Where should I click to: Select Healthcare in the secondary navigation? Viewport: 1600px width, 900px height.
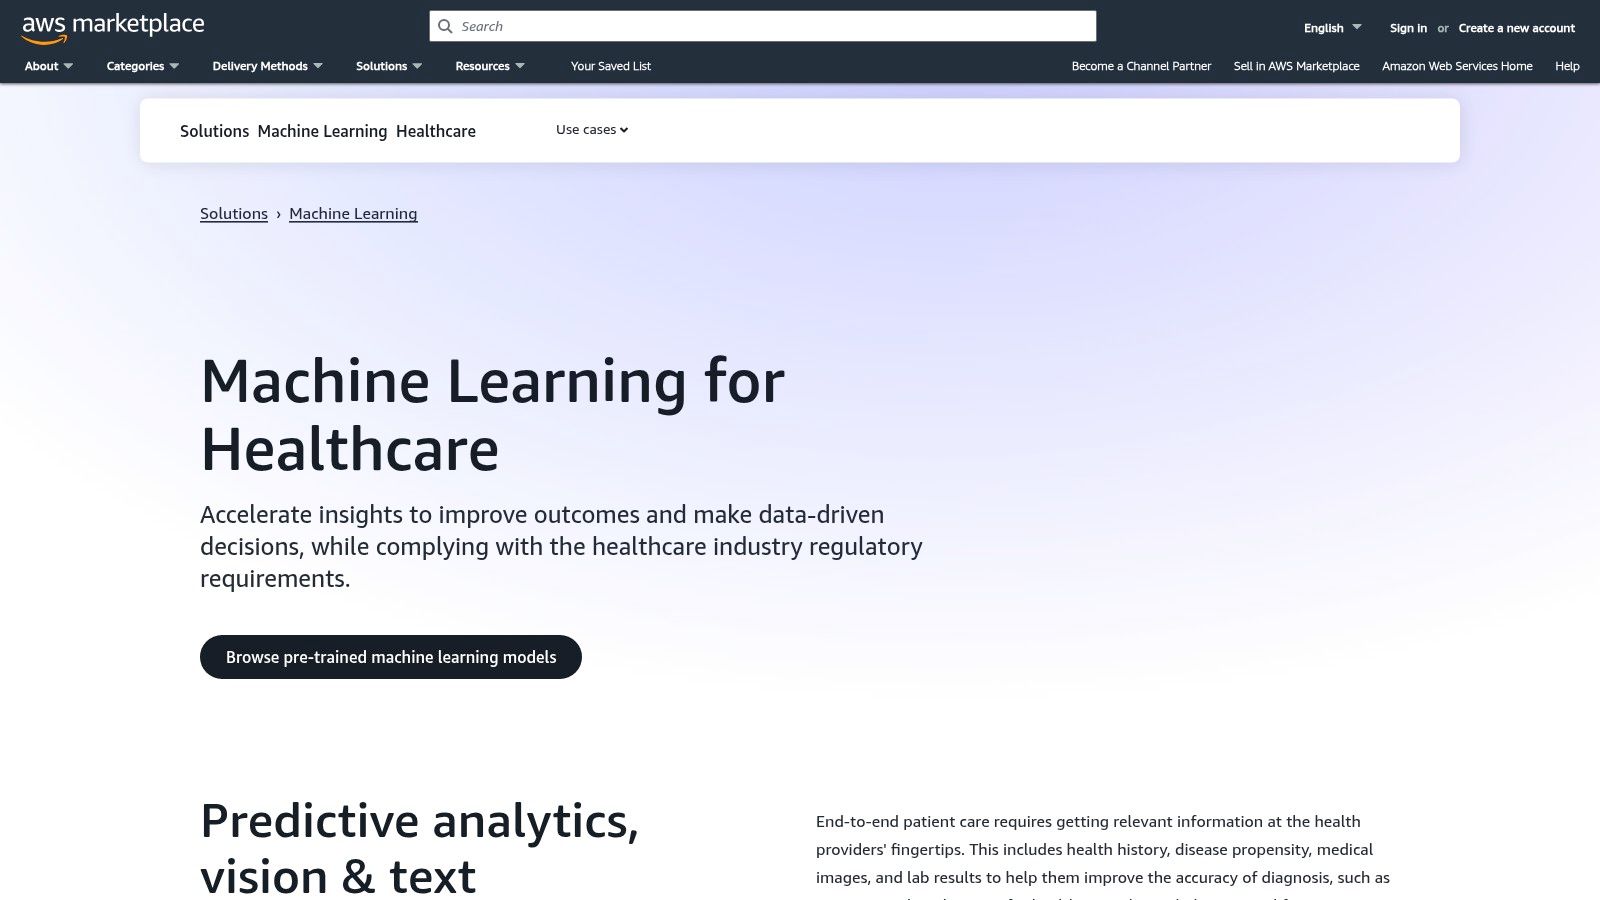tap(436, 131)
